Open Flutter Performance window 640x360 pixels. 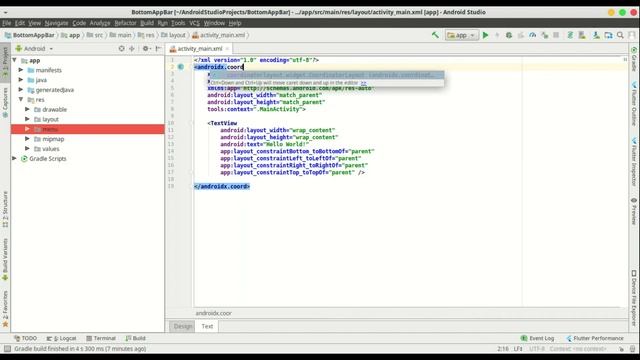point(595,338)
